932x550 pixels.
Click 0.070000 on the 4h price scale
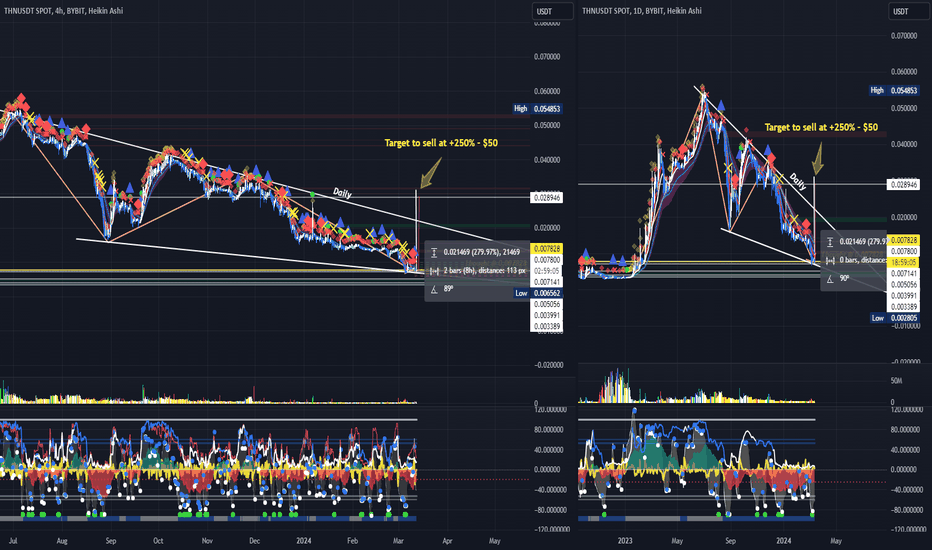point(547,57)
